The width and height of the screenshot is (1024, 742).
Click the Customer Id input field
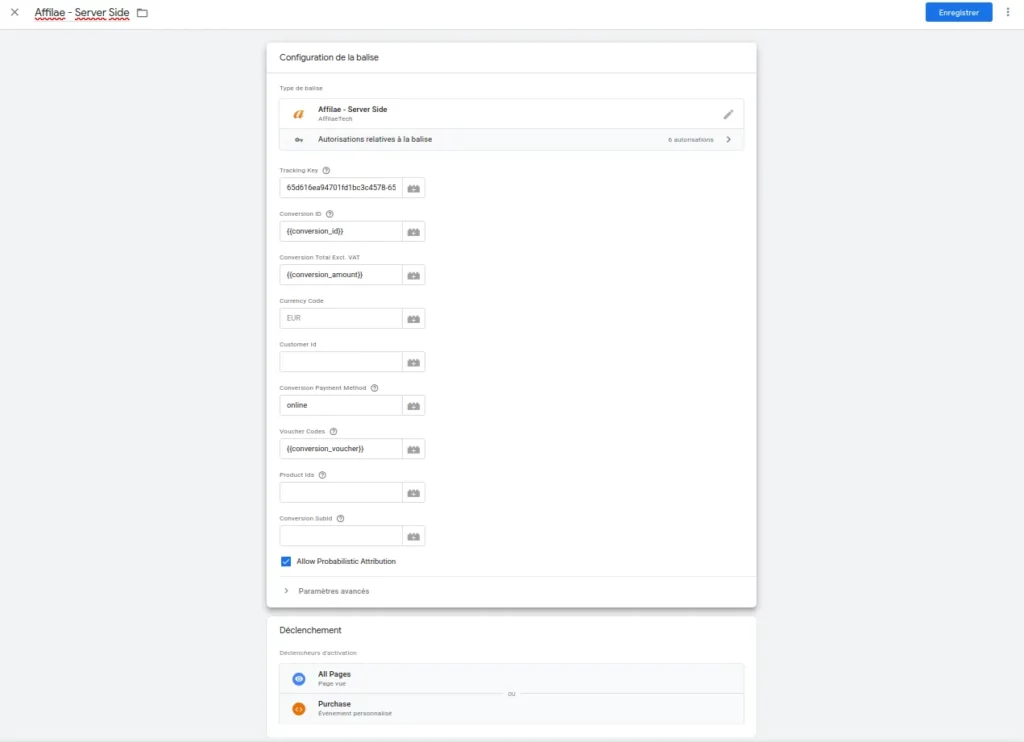[341, 362]
